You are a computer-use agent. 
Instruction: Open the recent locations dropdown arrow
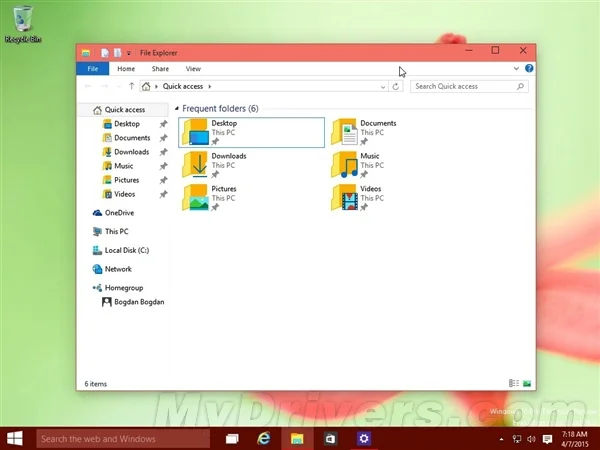[x=119, y=86]
